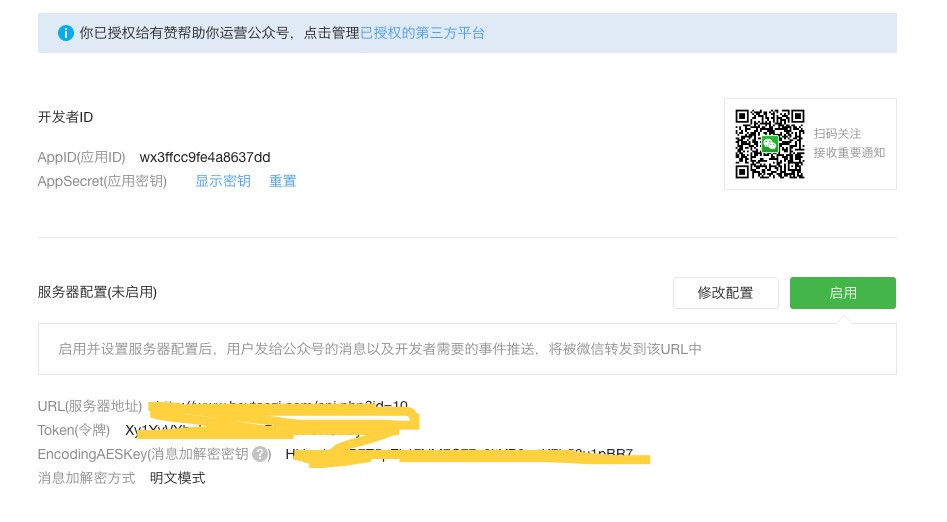Click the Token(令牌) label
Screen dimensions: 947x522
tap(73, 430)
